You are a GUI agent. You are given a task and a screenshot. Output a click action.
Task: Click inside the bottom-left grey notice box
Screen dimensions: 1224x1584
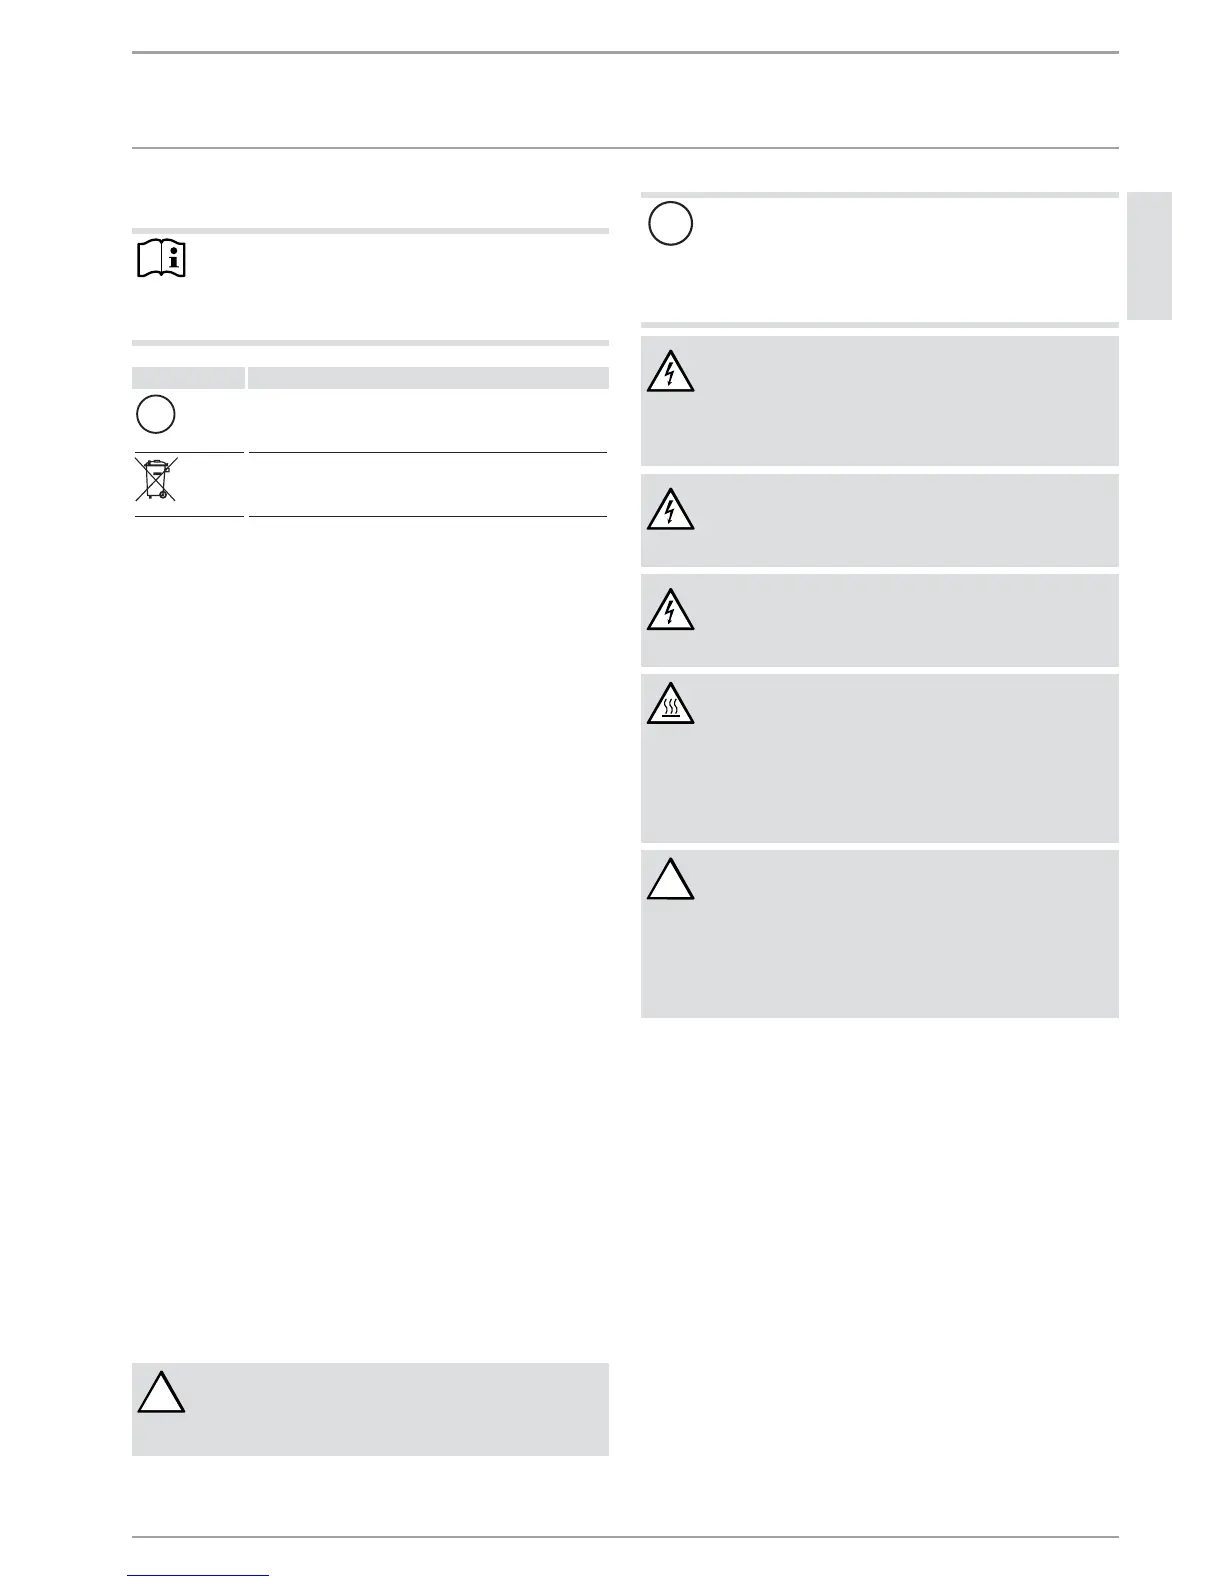tap(370, 1409)
